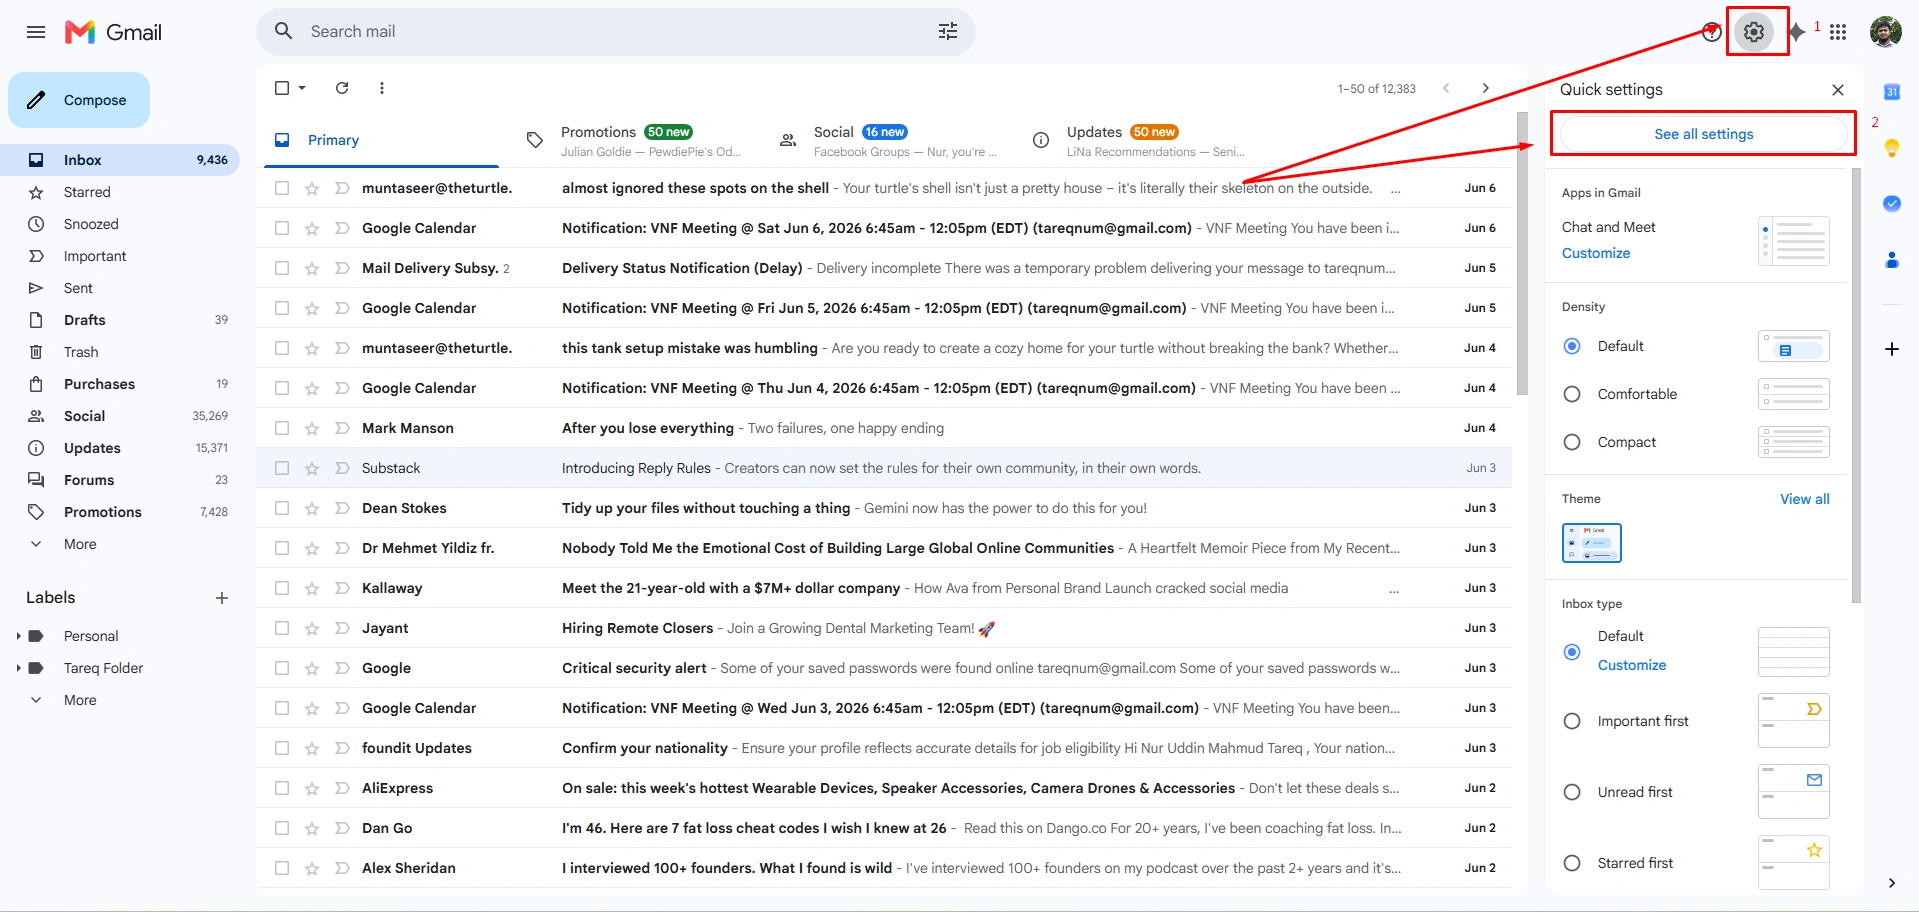Select the current theme thumbnail
This screenshot has width=1919, height=912.
[1592, 543]
